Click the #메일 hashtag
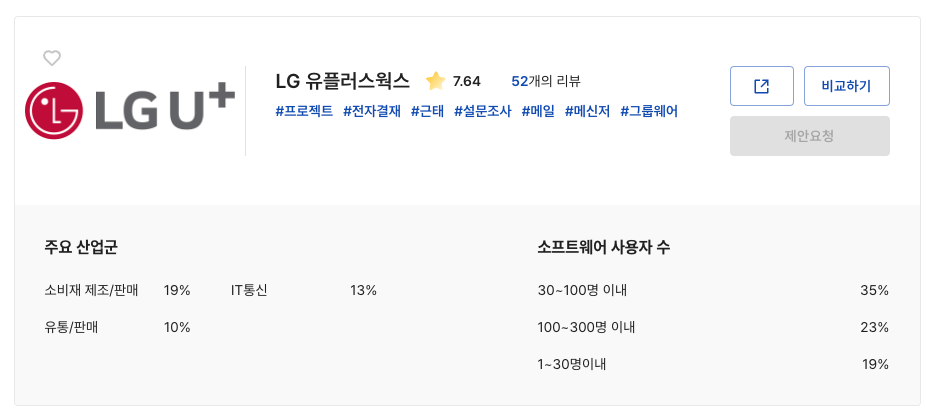926x416 pixels. [538, 111]
